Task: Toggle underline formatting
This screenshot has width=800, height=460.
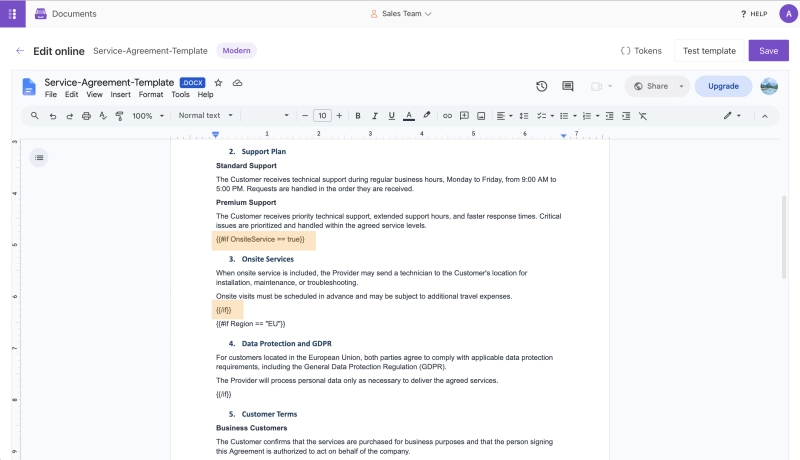Action: point(391,116)
